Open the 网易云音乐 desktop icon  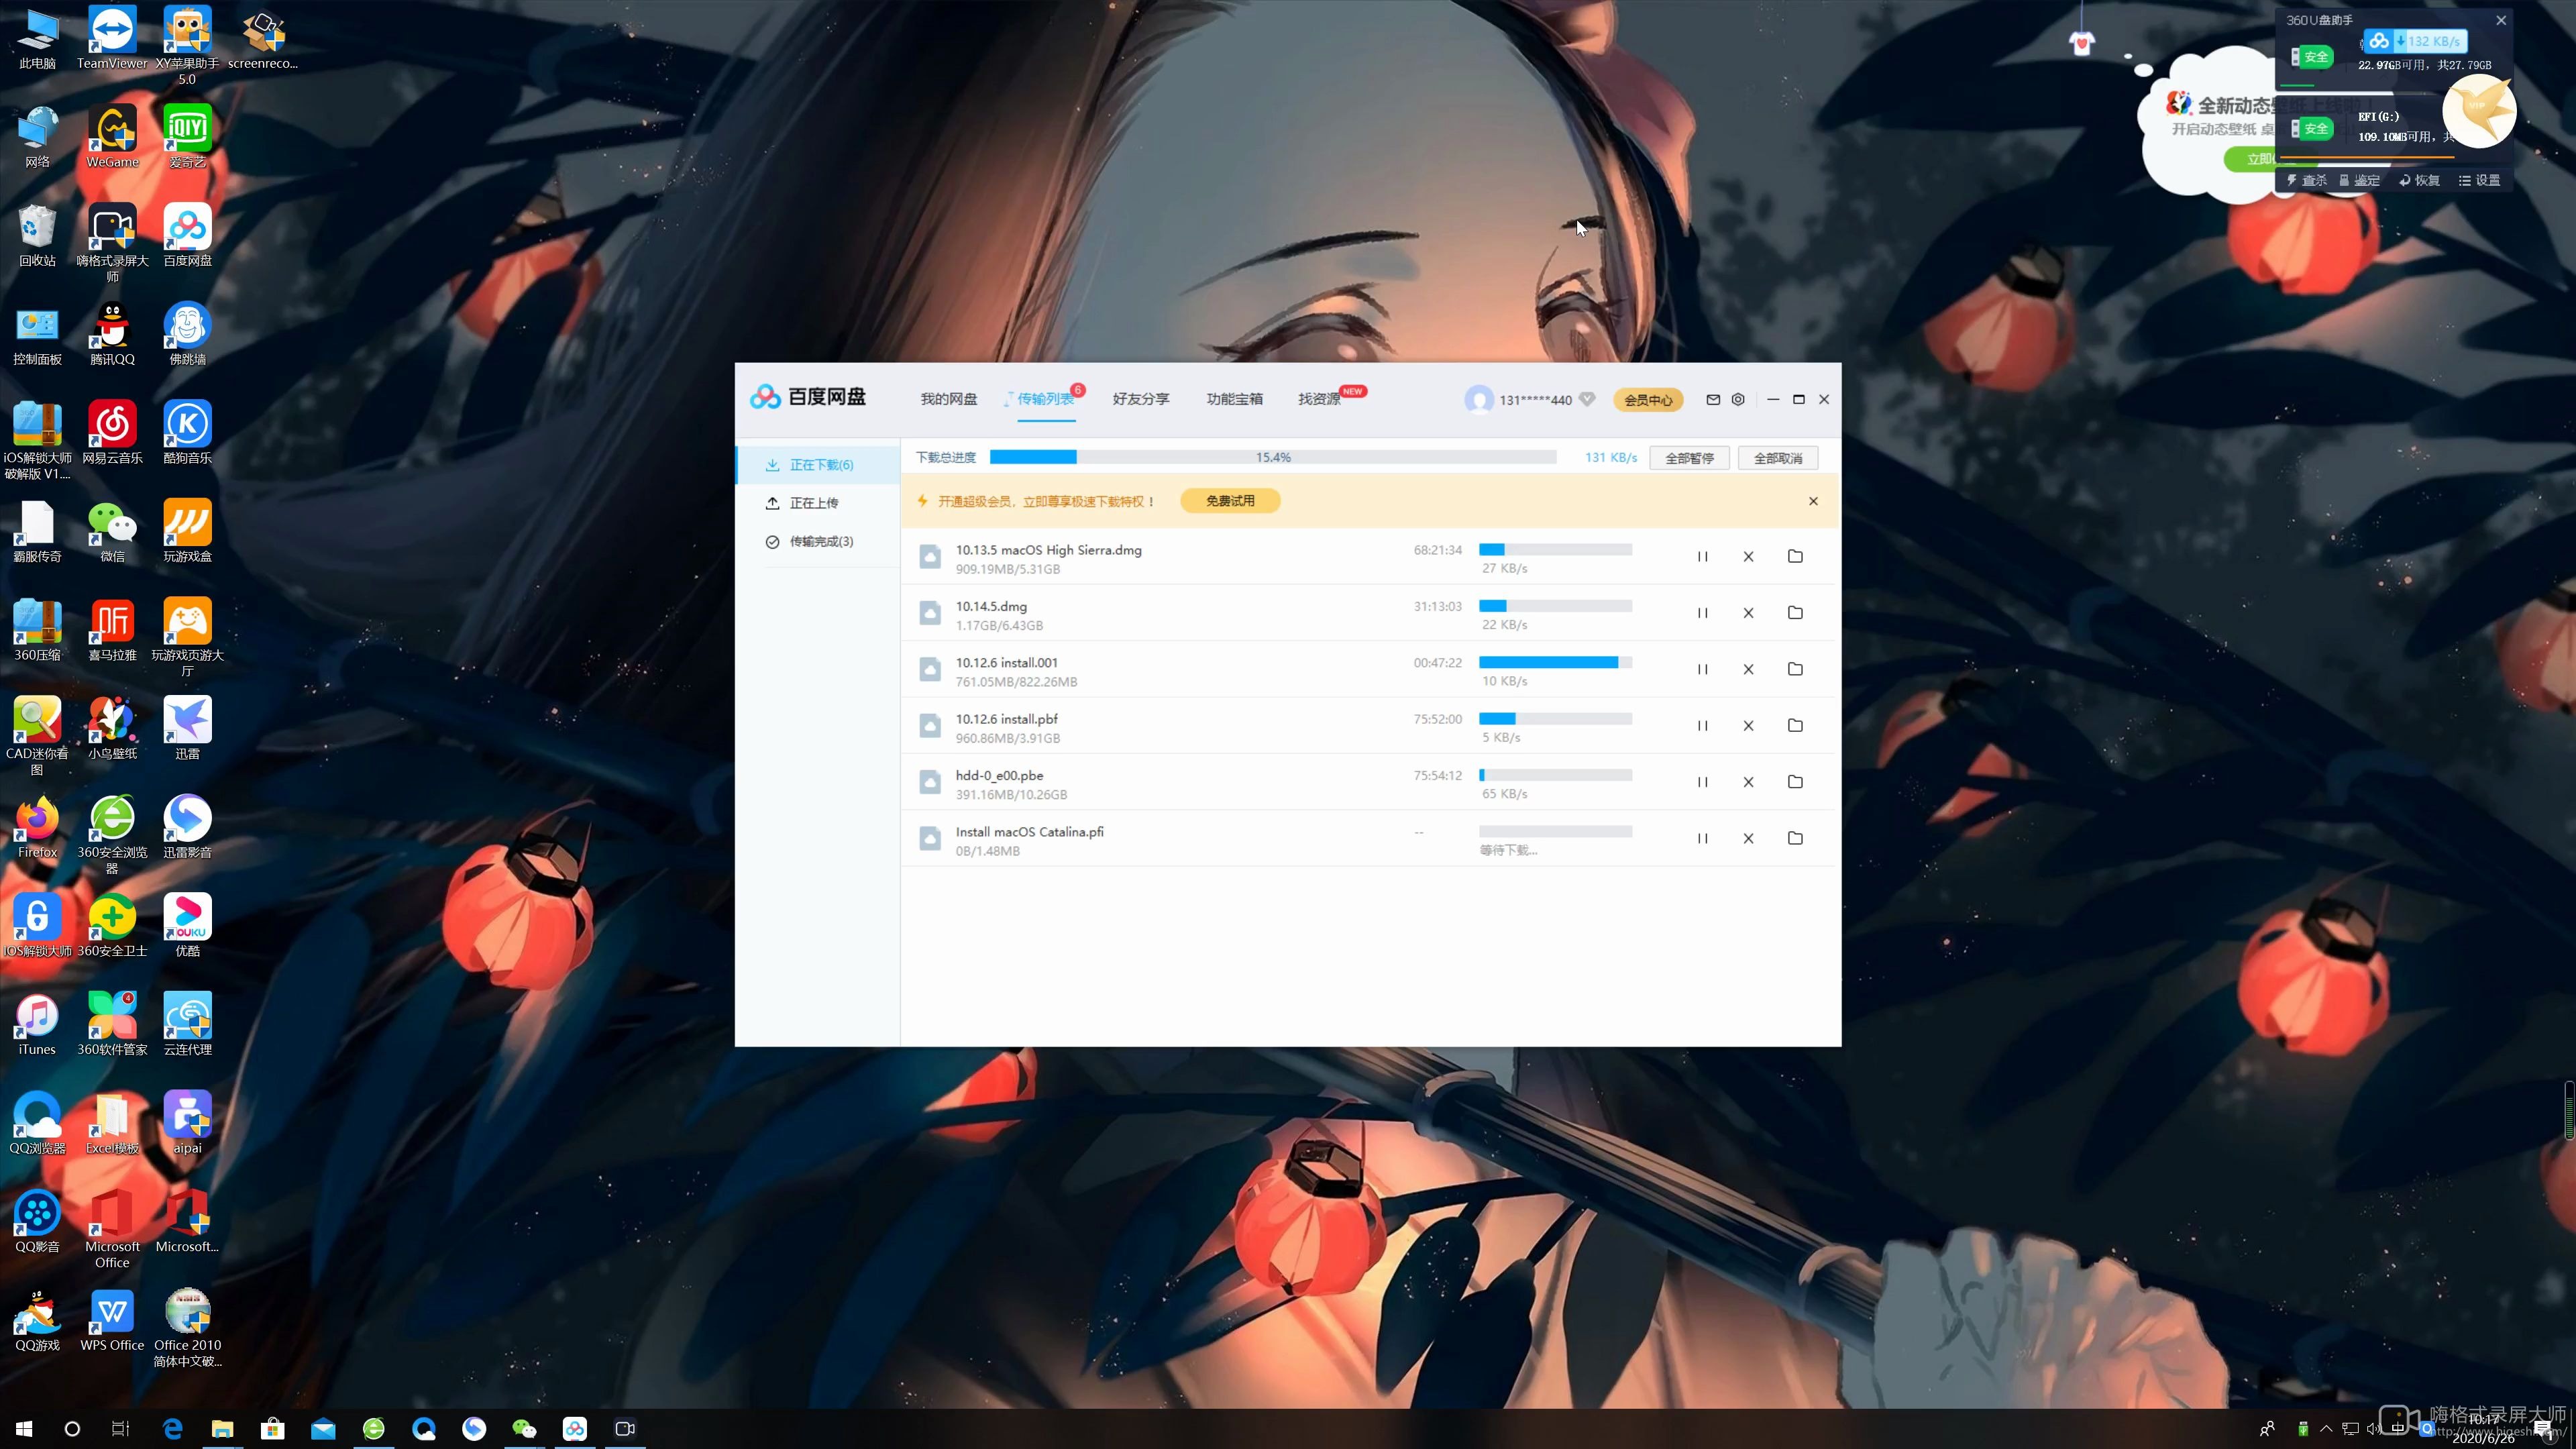tap(112, 433)
